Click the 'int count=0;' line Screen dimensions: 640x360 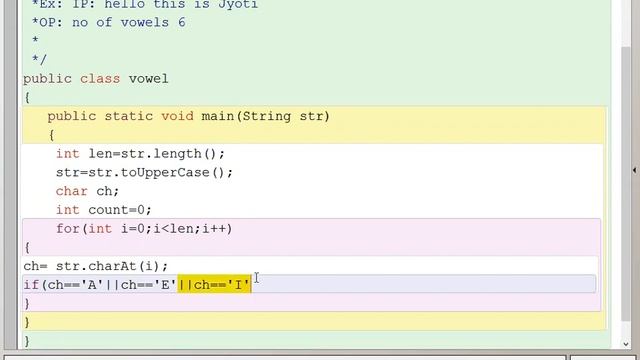(104, 210)
